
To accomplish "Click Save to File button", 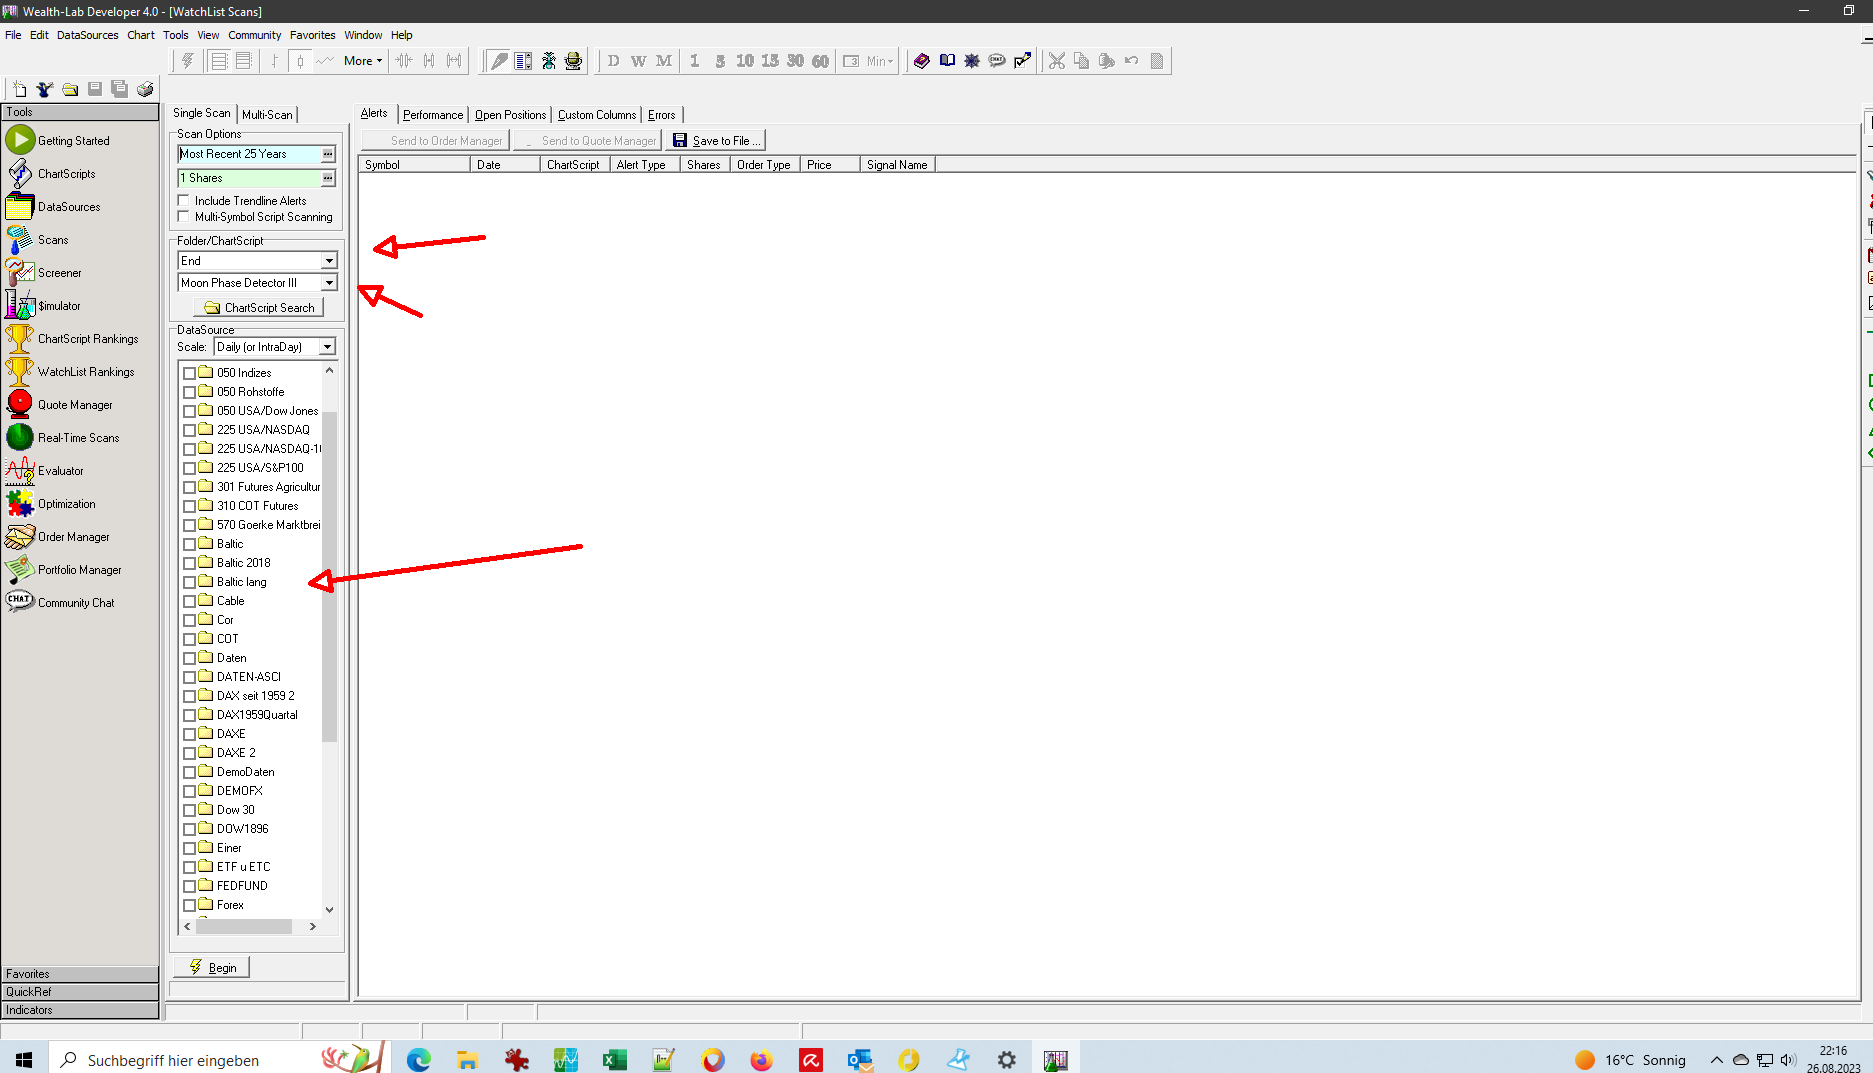I will click(716, 141).
